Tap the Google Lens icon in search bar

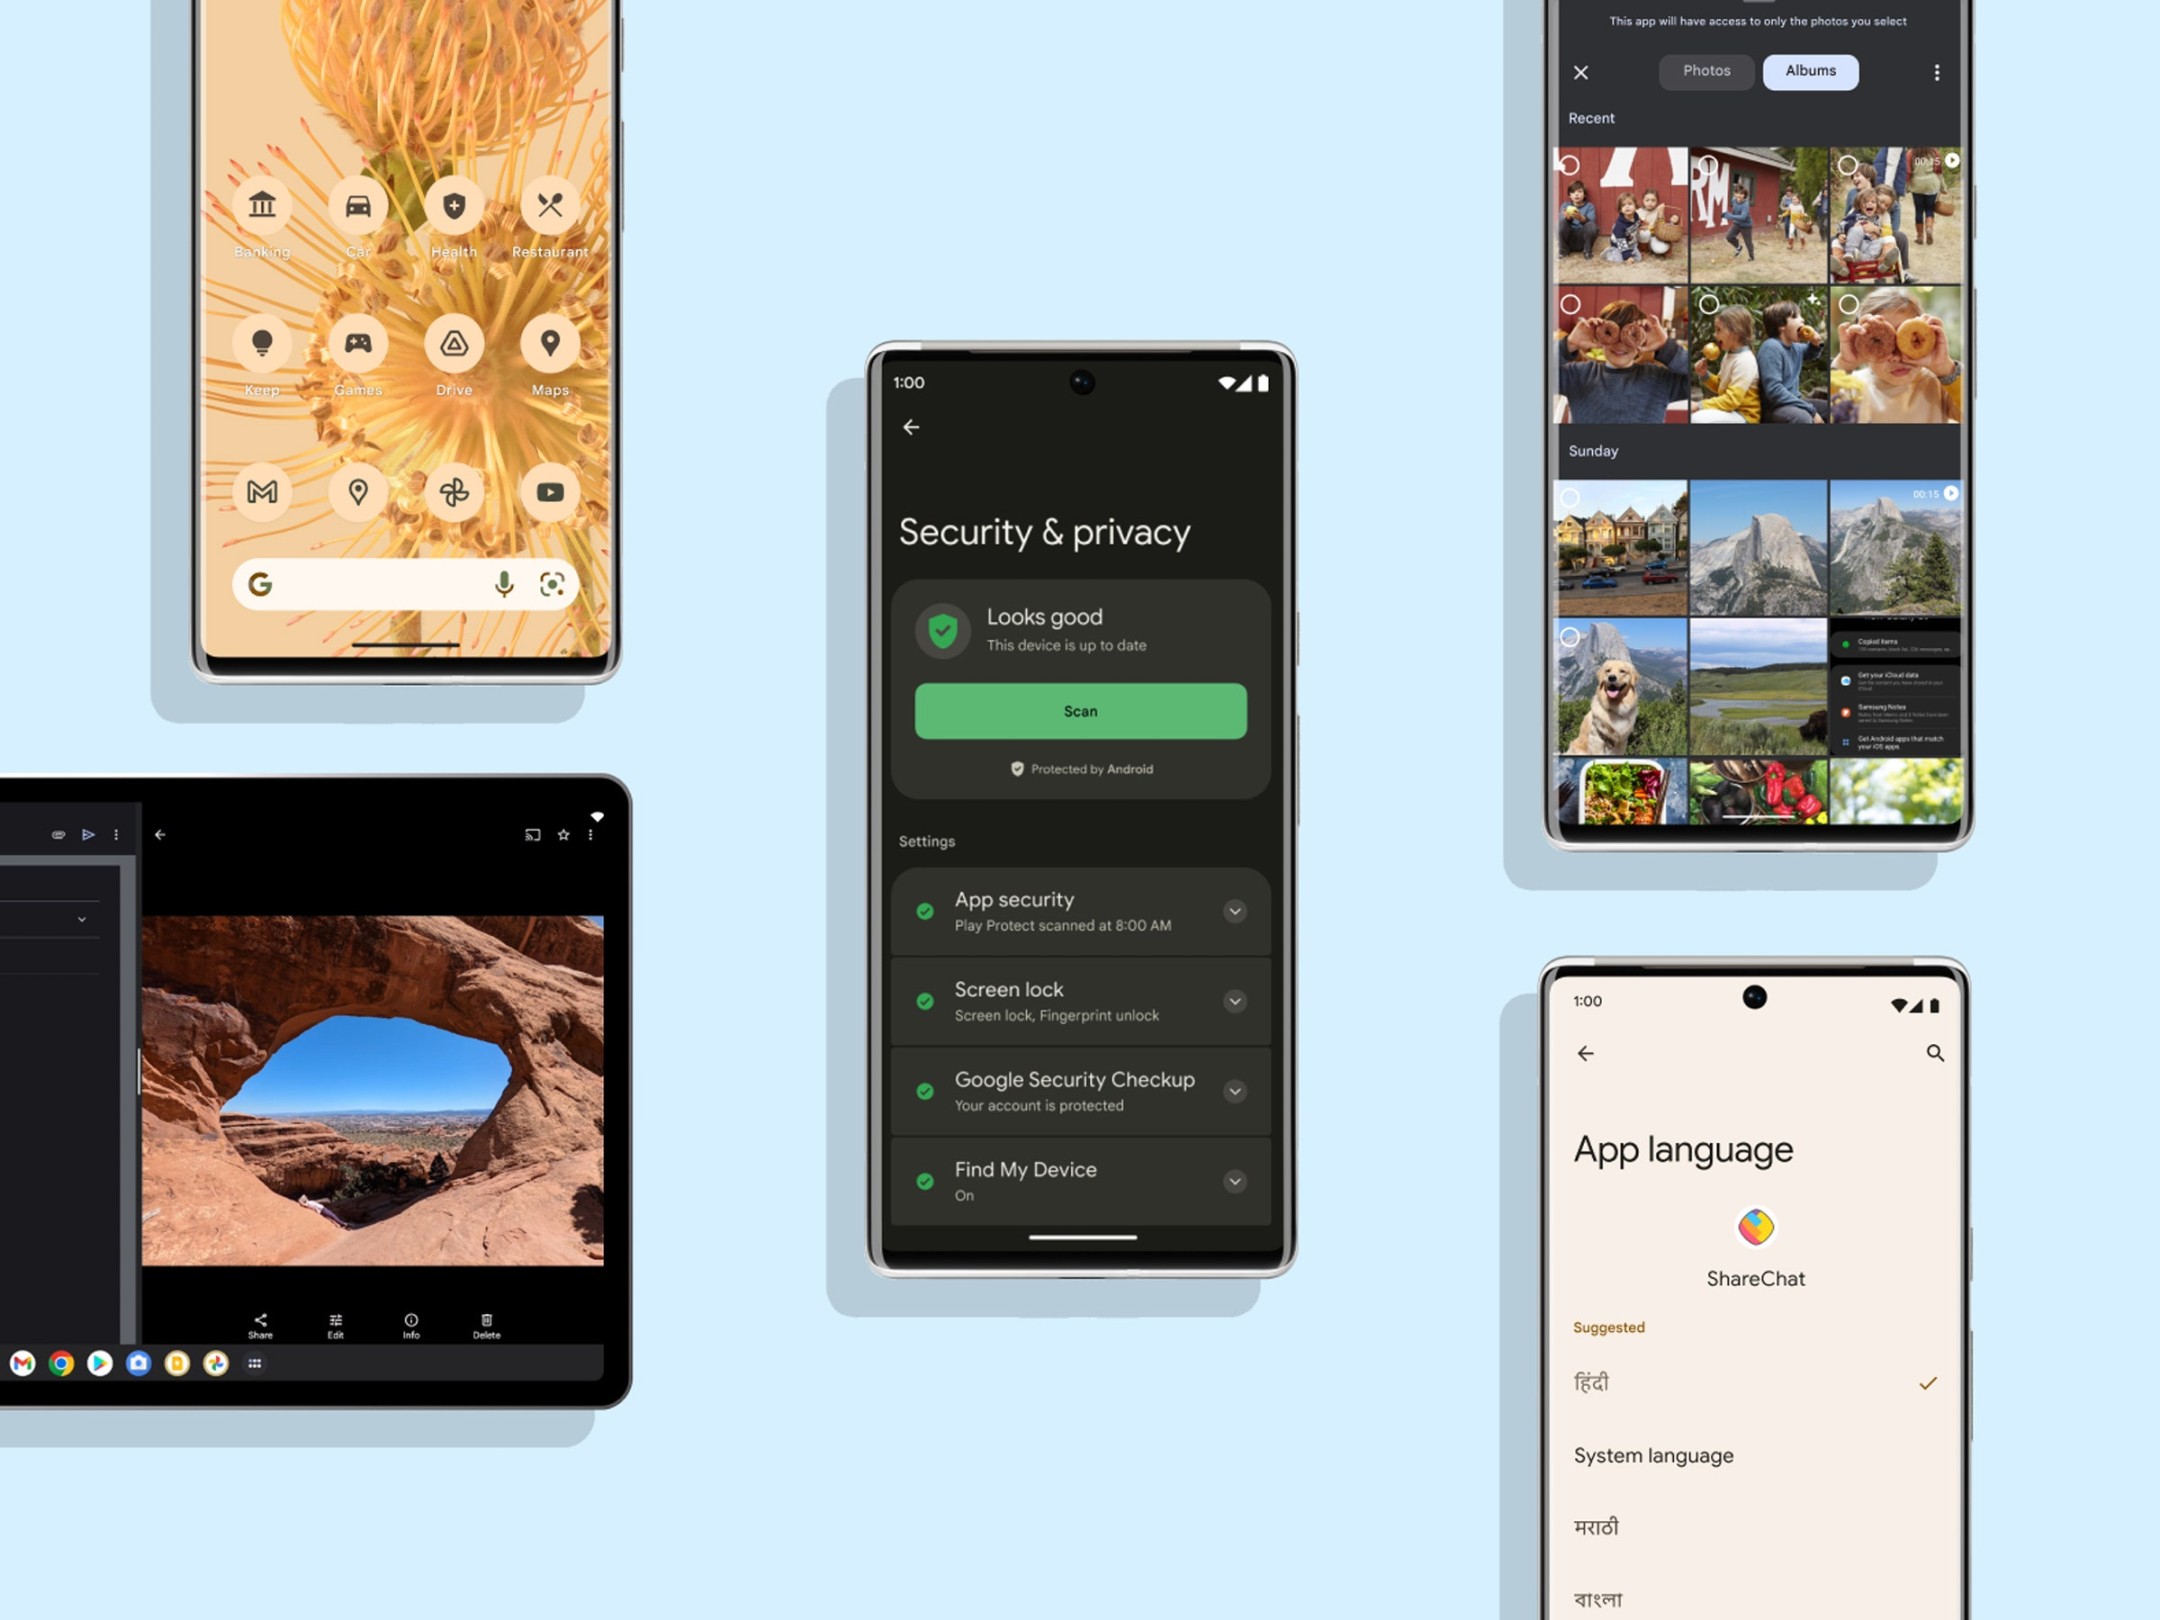click(551, 584)
